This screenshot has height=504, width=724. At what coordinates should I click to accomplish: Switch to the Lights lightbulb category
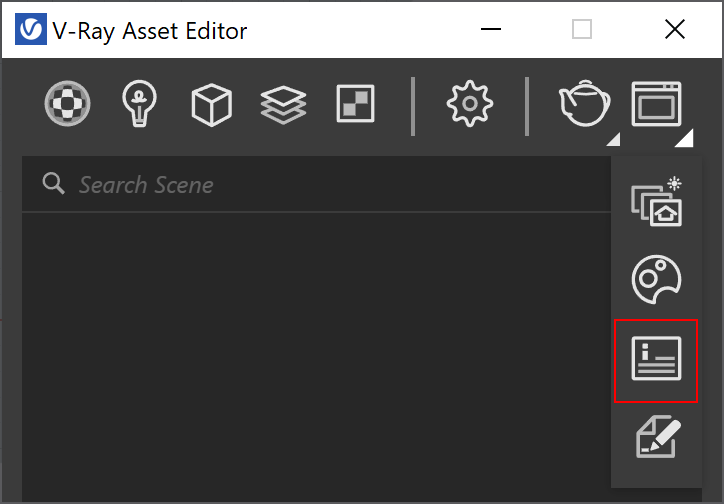click(139, 103)
